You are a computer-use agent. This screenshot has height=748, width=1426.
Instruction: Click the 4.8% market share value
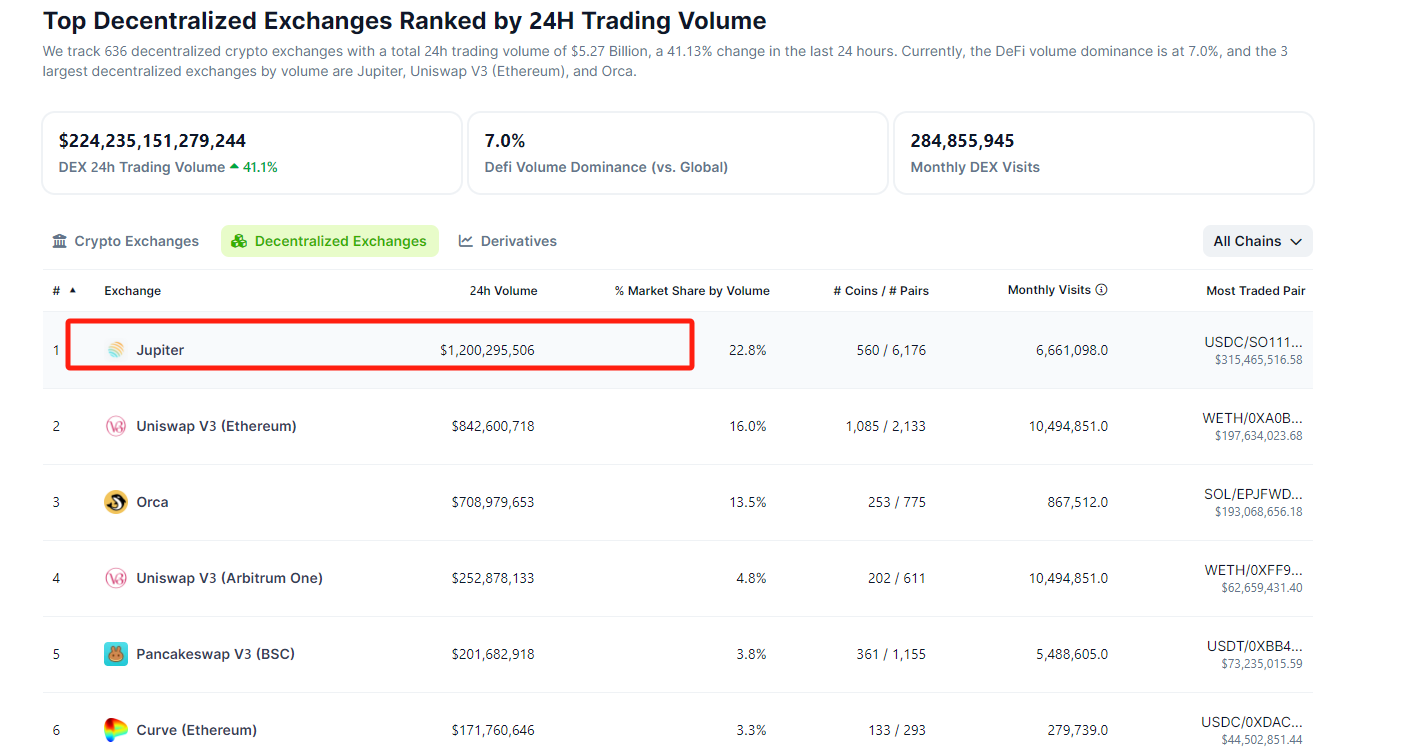(751, 578)
